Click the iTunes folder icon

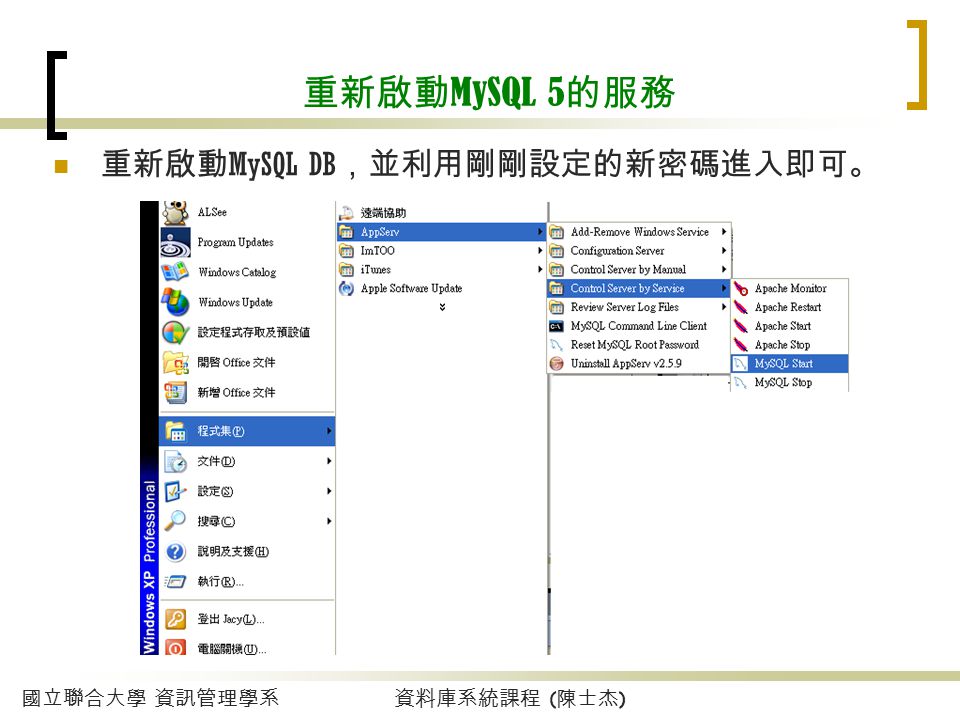pyautogui.click(x=347, y=270)
